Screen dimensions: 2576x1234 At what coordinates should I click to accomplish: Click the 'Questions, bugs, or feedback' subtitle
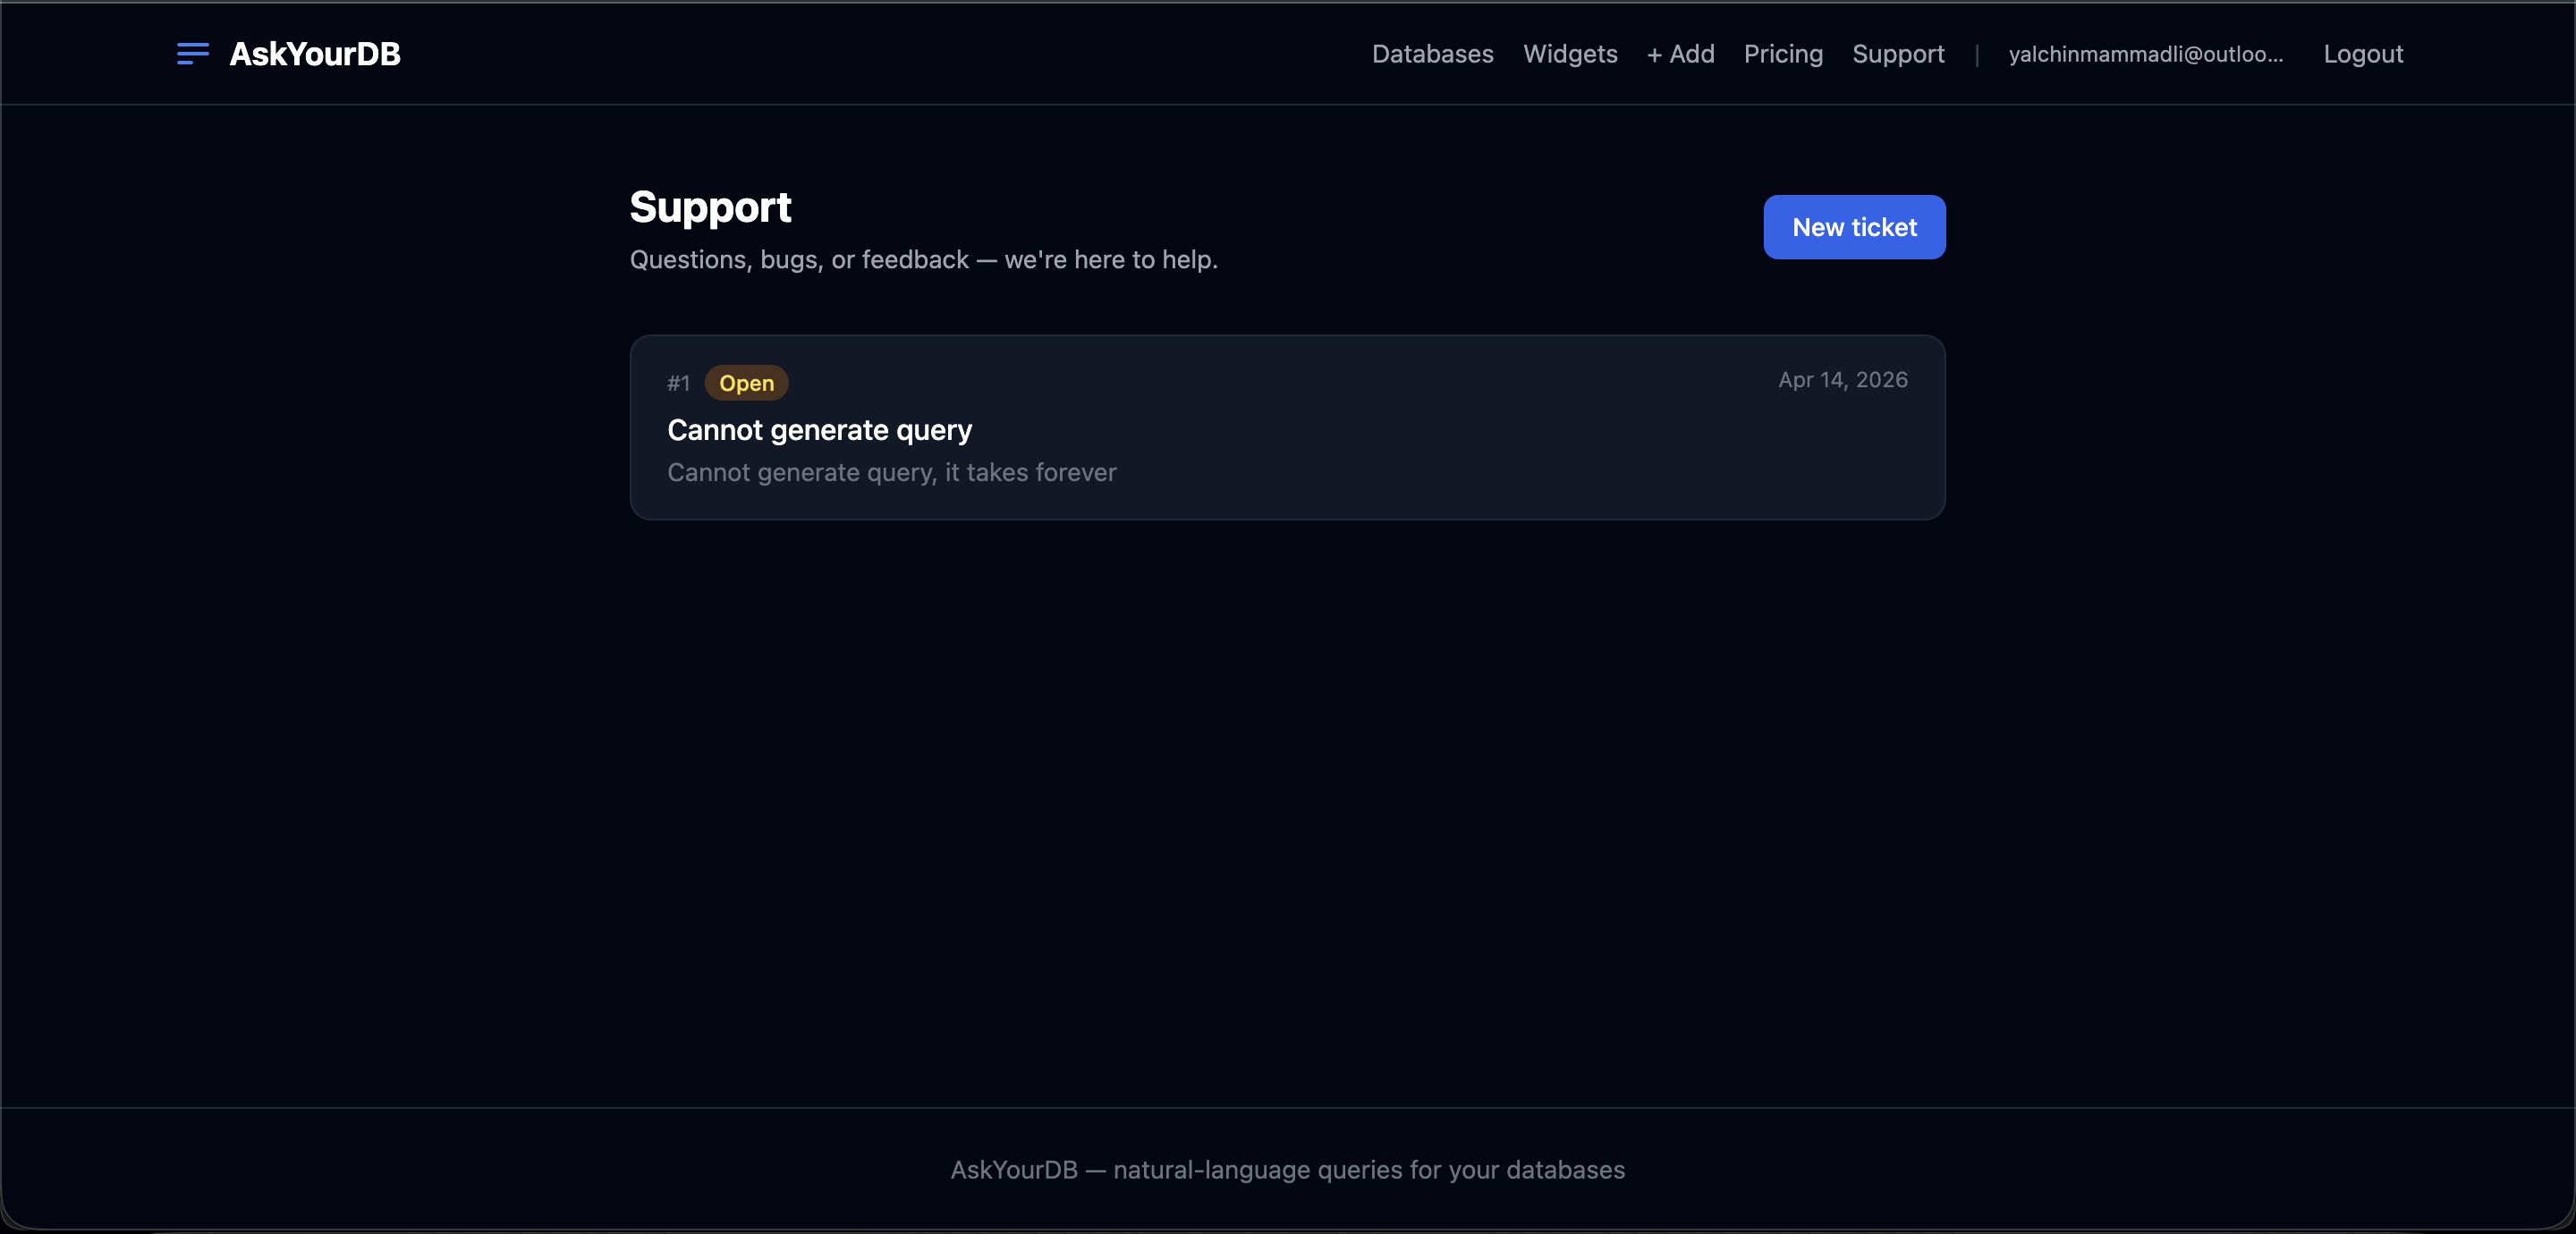coord(923,260)
